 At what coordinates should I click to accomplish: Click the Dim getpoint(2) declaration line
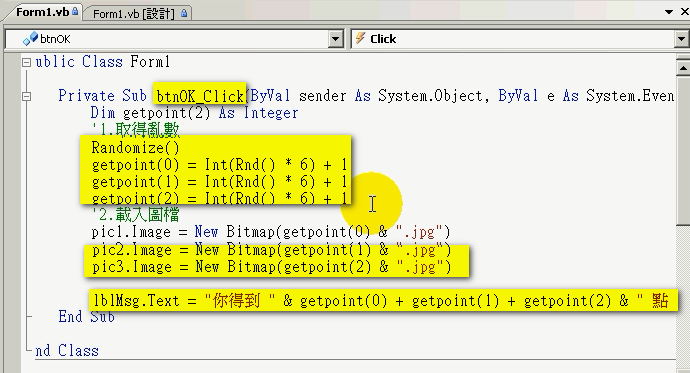pos(194,113)
